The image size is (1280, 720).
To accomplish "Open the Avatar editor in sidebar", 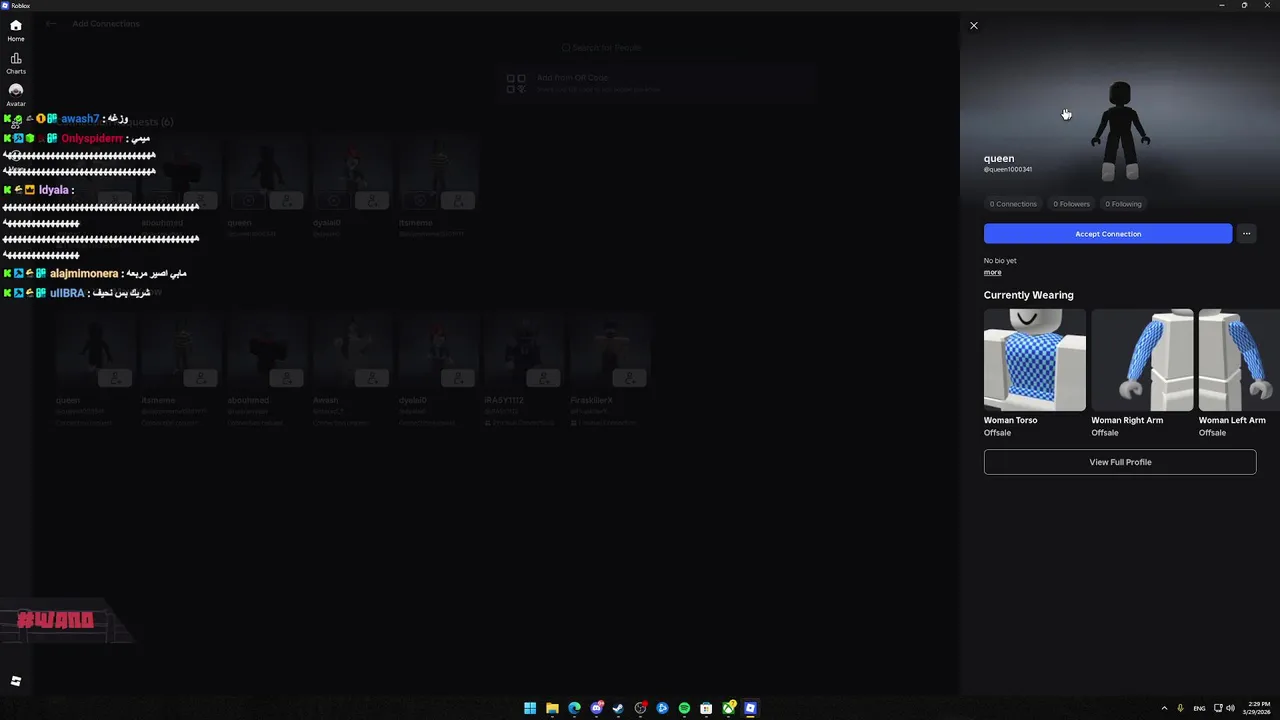I will click(x=16, y=95).
